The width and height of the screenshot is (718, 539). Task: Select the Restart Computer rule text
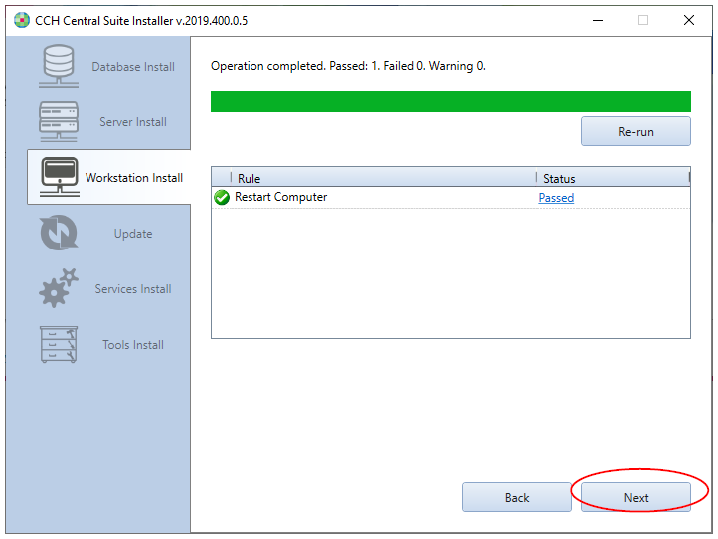pos(281,197)
